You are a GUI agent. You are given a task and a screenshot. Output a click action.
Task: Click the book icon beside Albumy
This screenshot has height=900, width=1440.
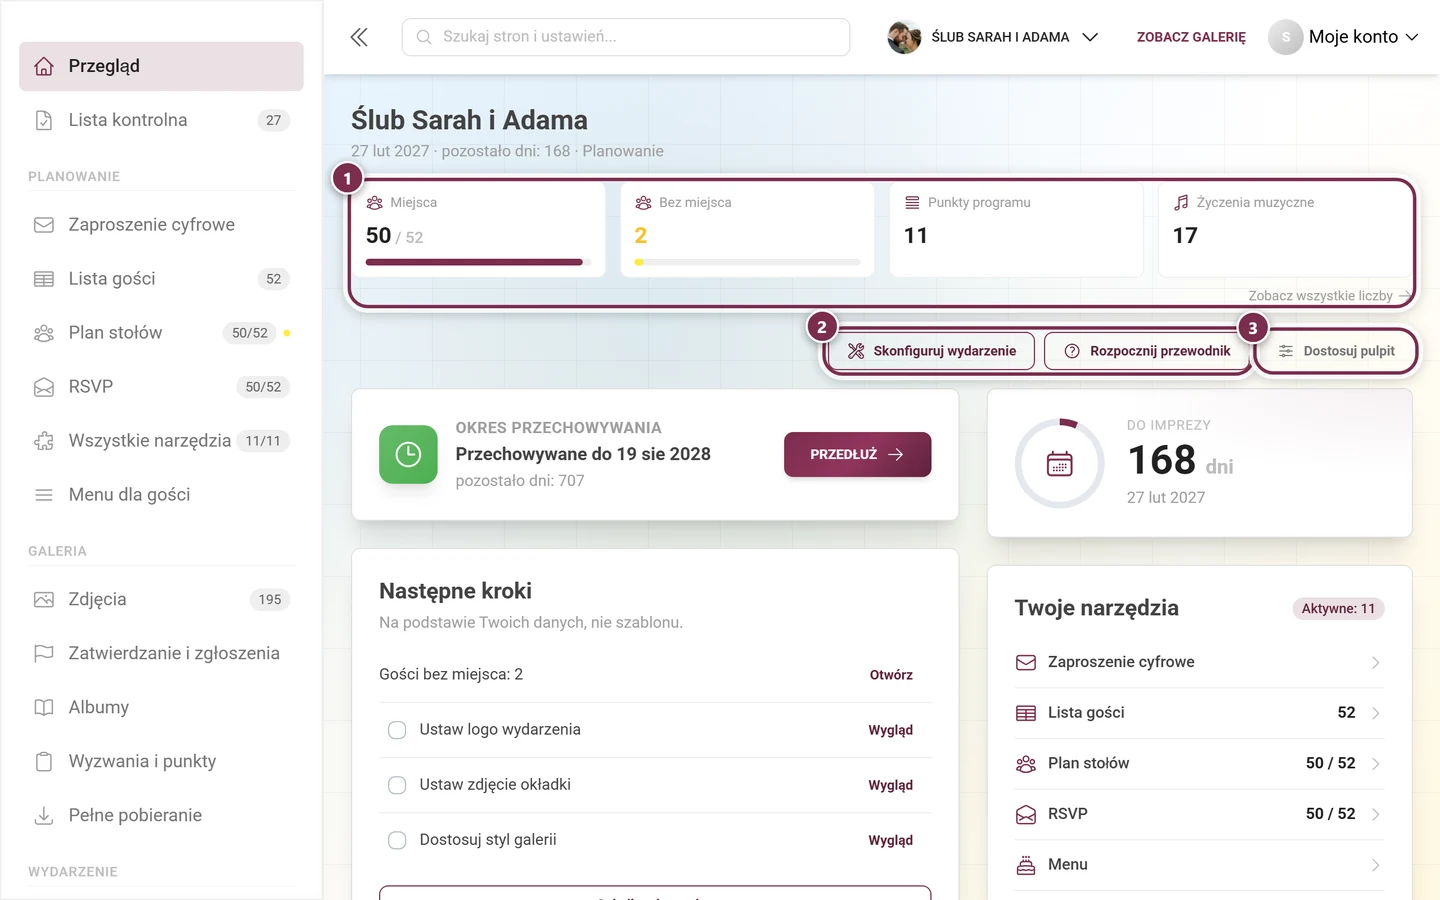coord(44,708)
